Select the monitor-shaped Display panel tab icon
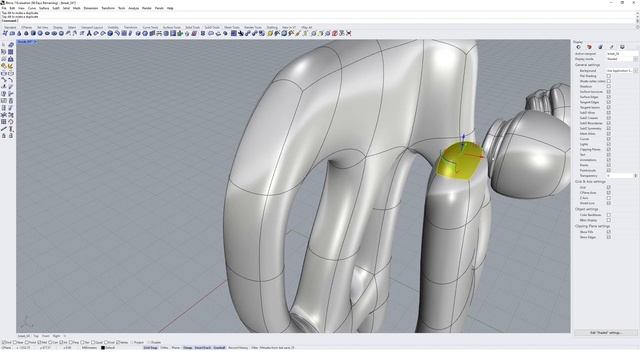The width and height of the screenshot is (640, 360). point(622,47)
